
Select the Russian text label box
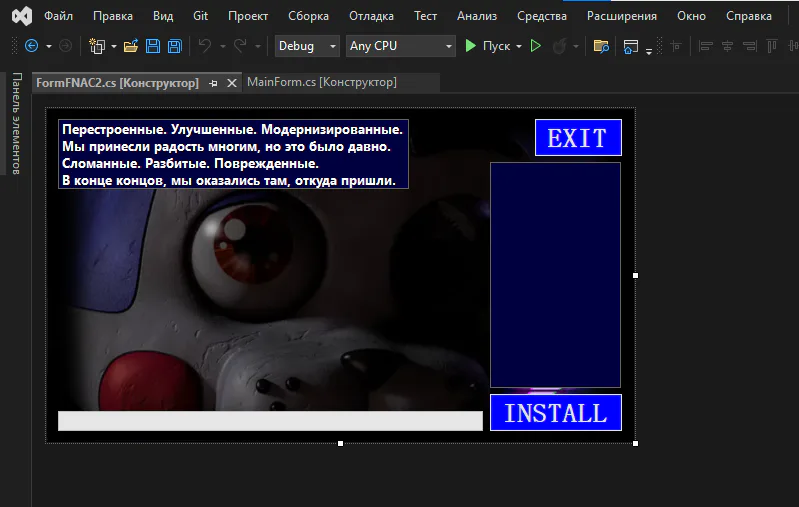click(x=233, y=154)
